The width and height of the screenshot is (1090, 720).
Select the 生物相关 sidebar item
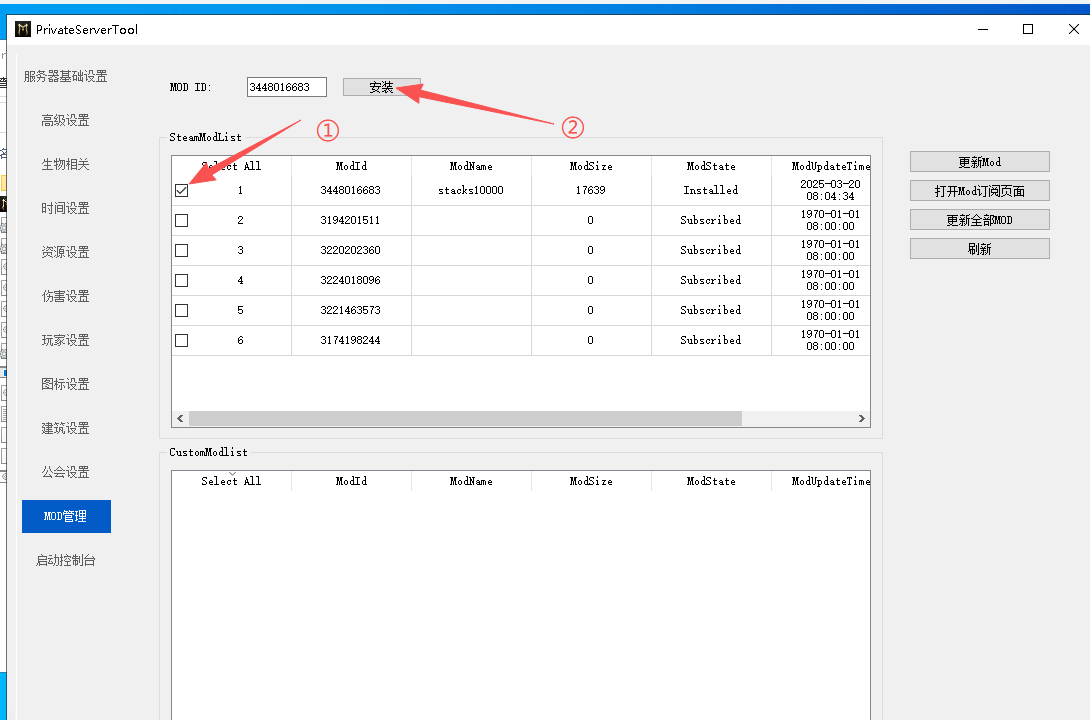click(x=65, y=164)
